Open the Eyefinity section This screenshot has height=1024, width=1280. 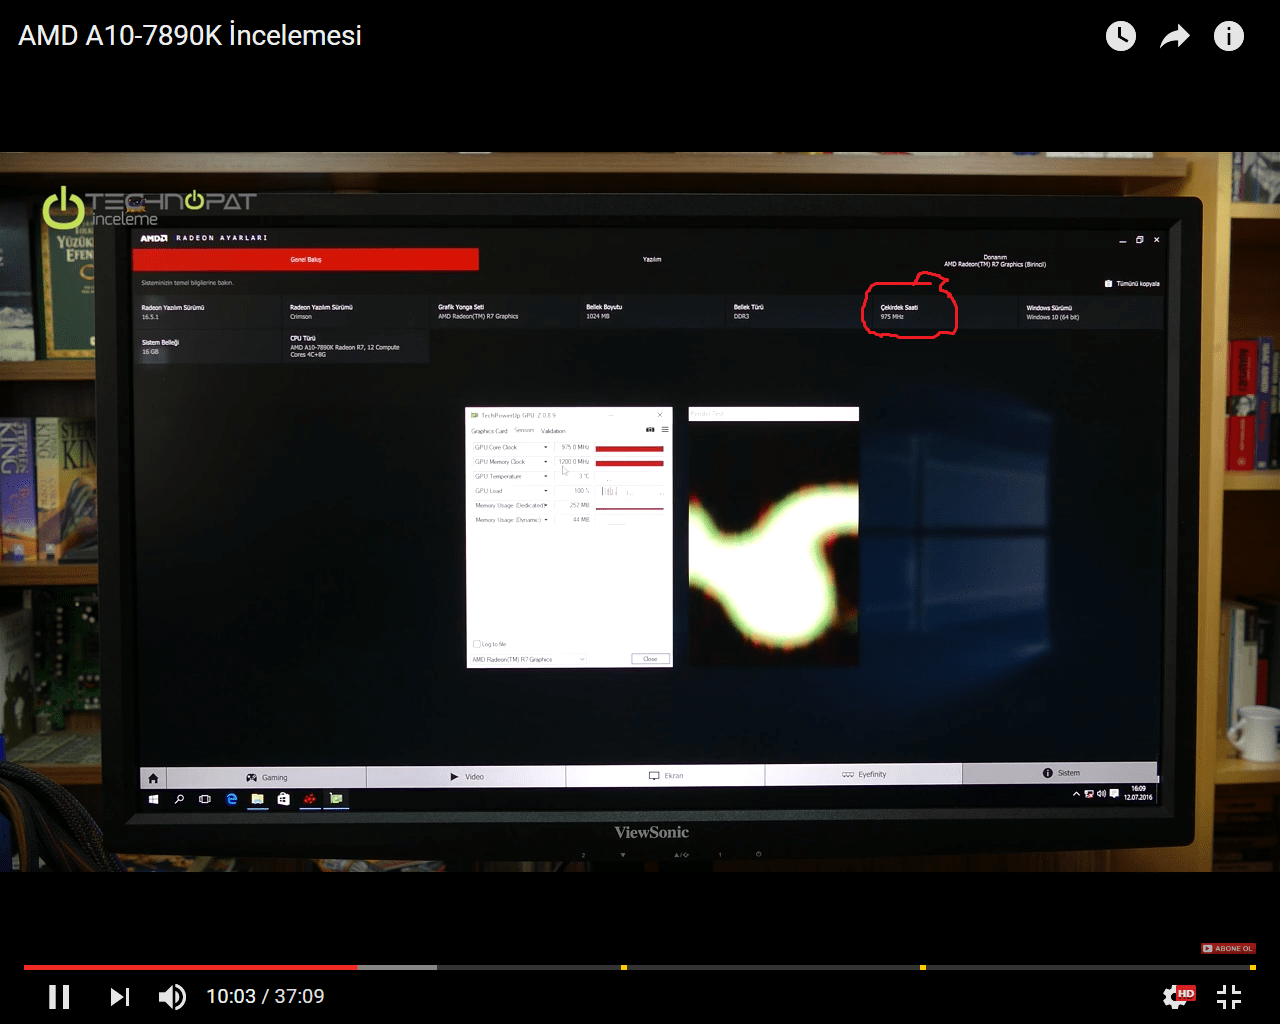pyautogui.click(x=864, y=774)
